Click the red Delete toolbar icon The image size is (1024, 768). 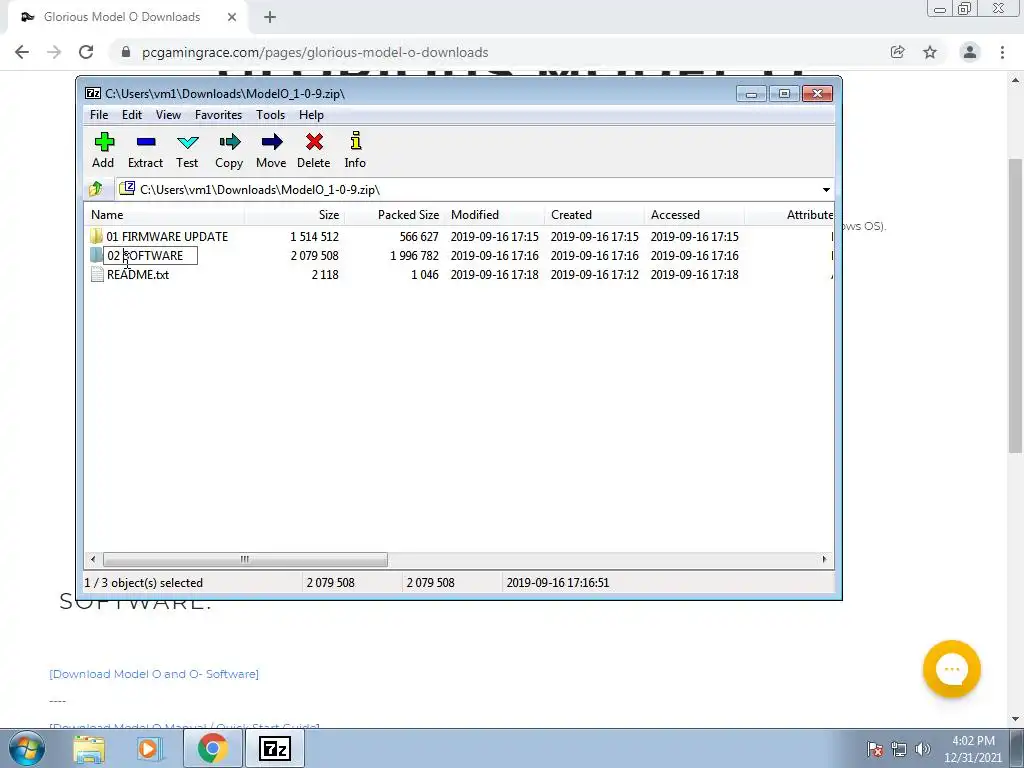coord(313,150)
